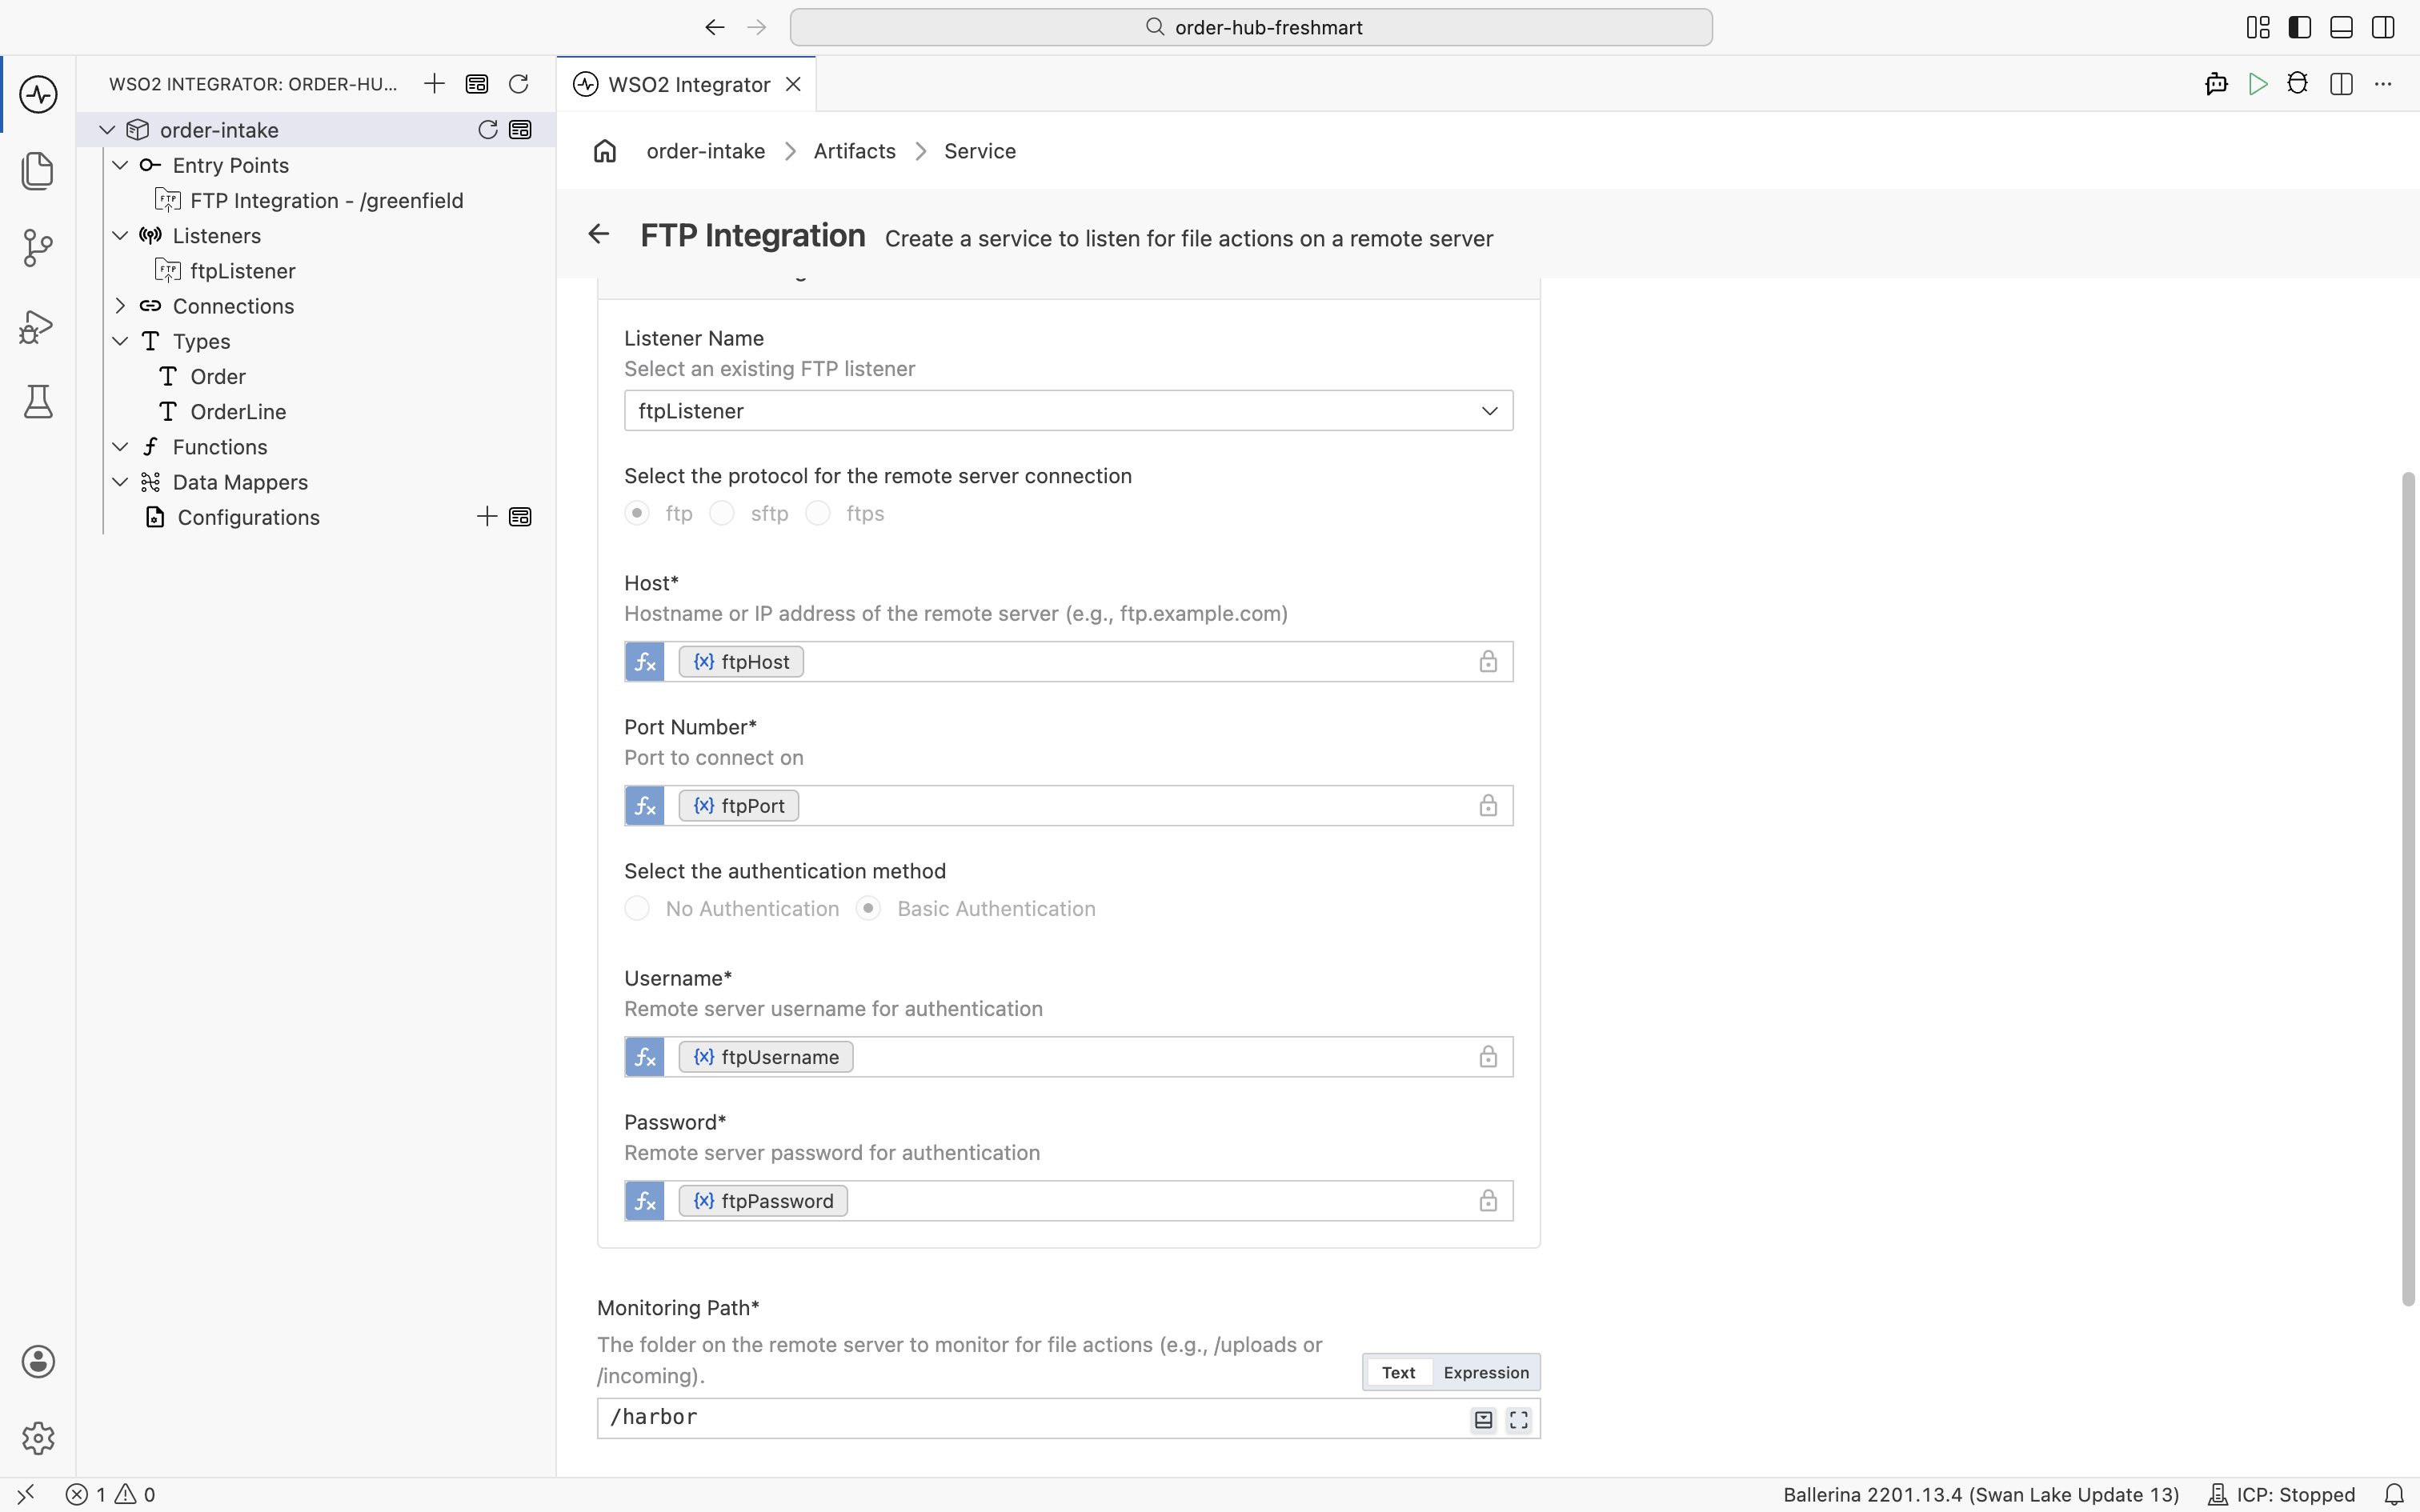
Task: Select the ftps protocol radio button
Action: [818, 513]
